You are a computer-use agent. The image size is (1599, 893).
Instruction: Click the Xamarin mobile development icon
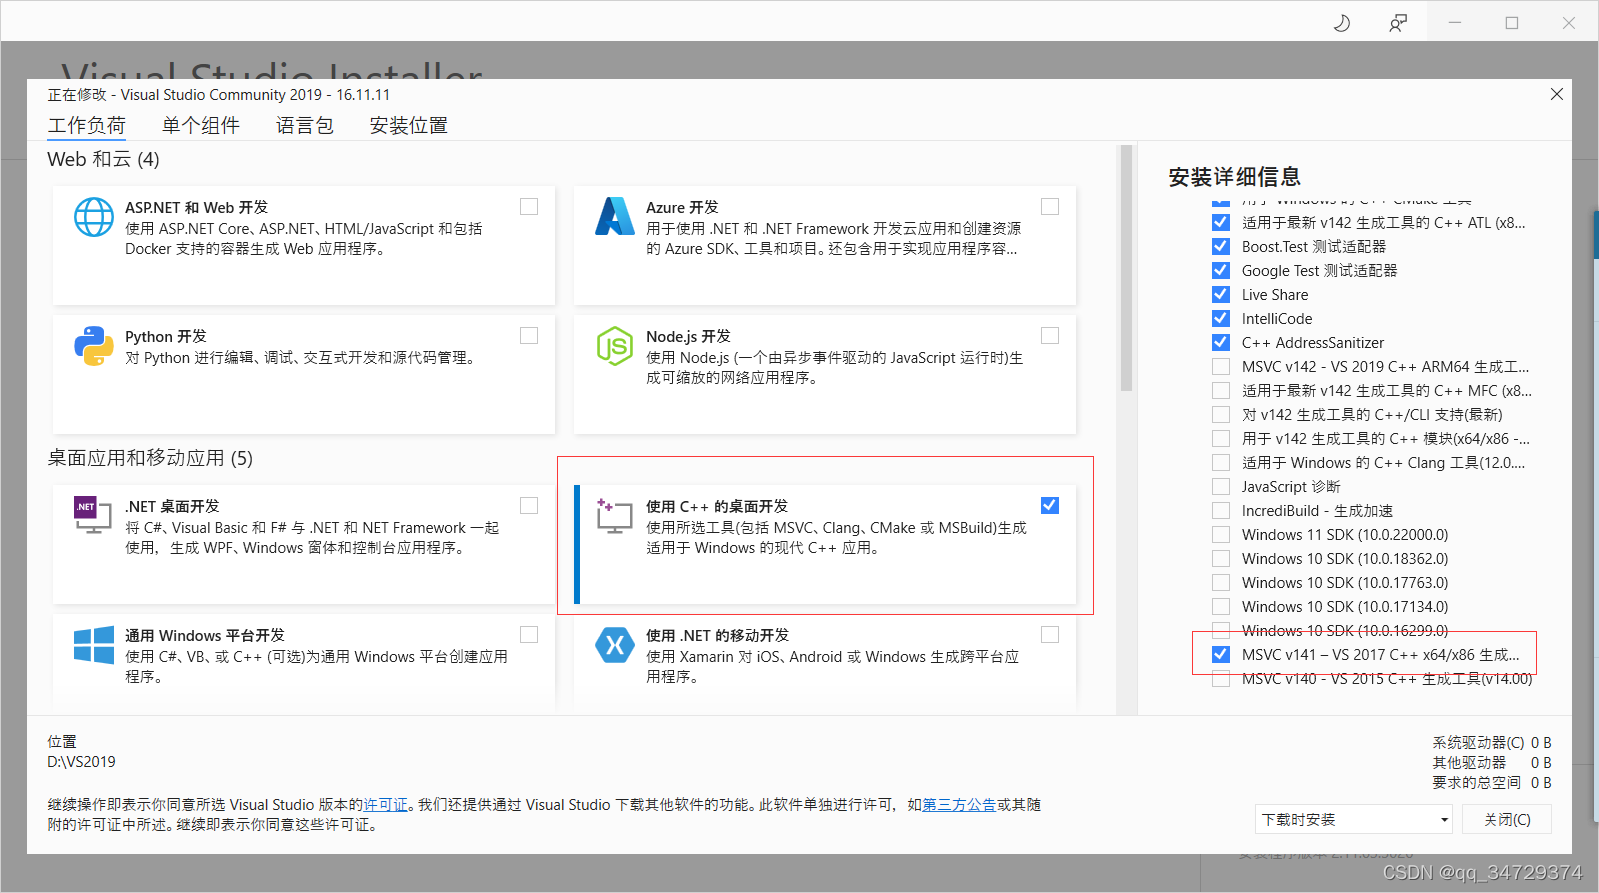pyautogui.click(x=615, y=645)
